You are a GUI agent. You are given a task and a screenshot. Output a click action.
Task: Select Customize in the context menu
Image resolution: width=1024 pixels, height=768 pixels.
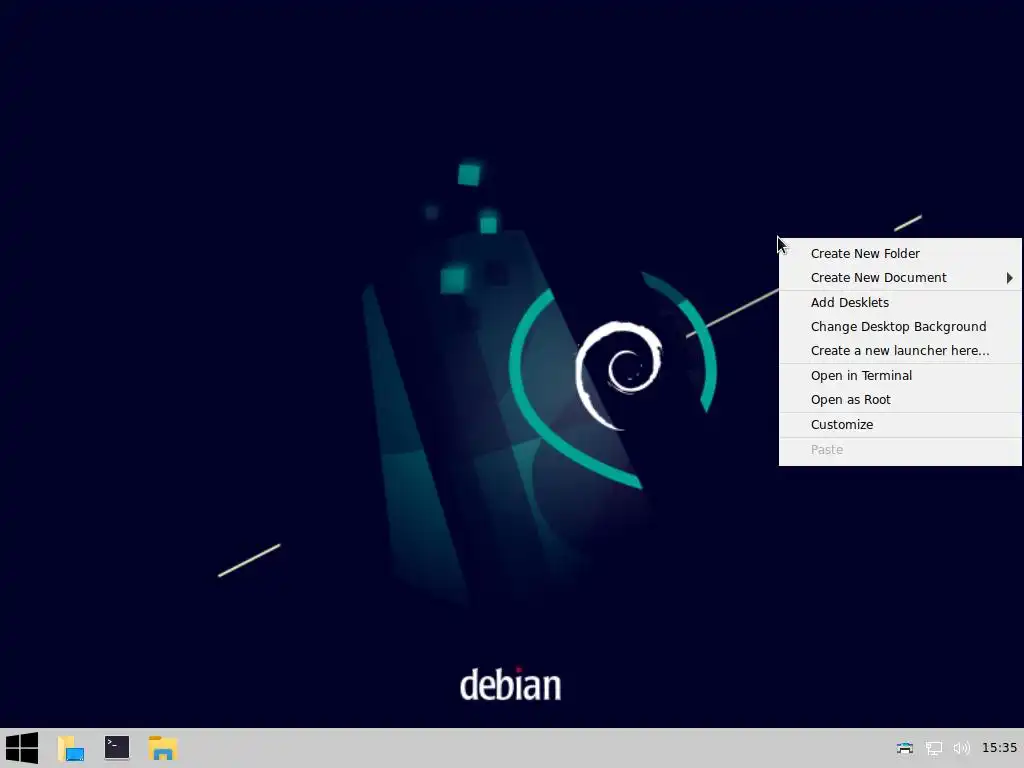point(900,424)
